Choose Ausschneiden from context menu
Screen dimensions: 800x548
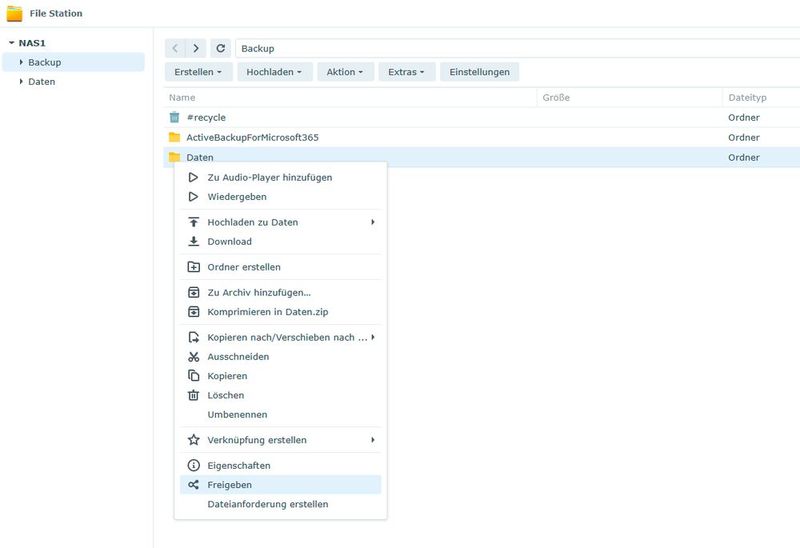point(281,357)
